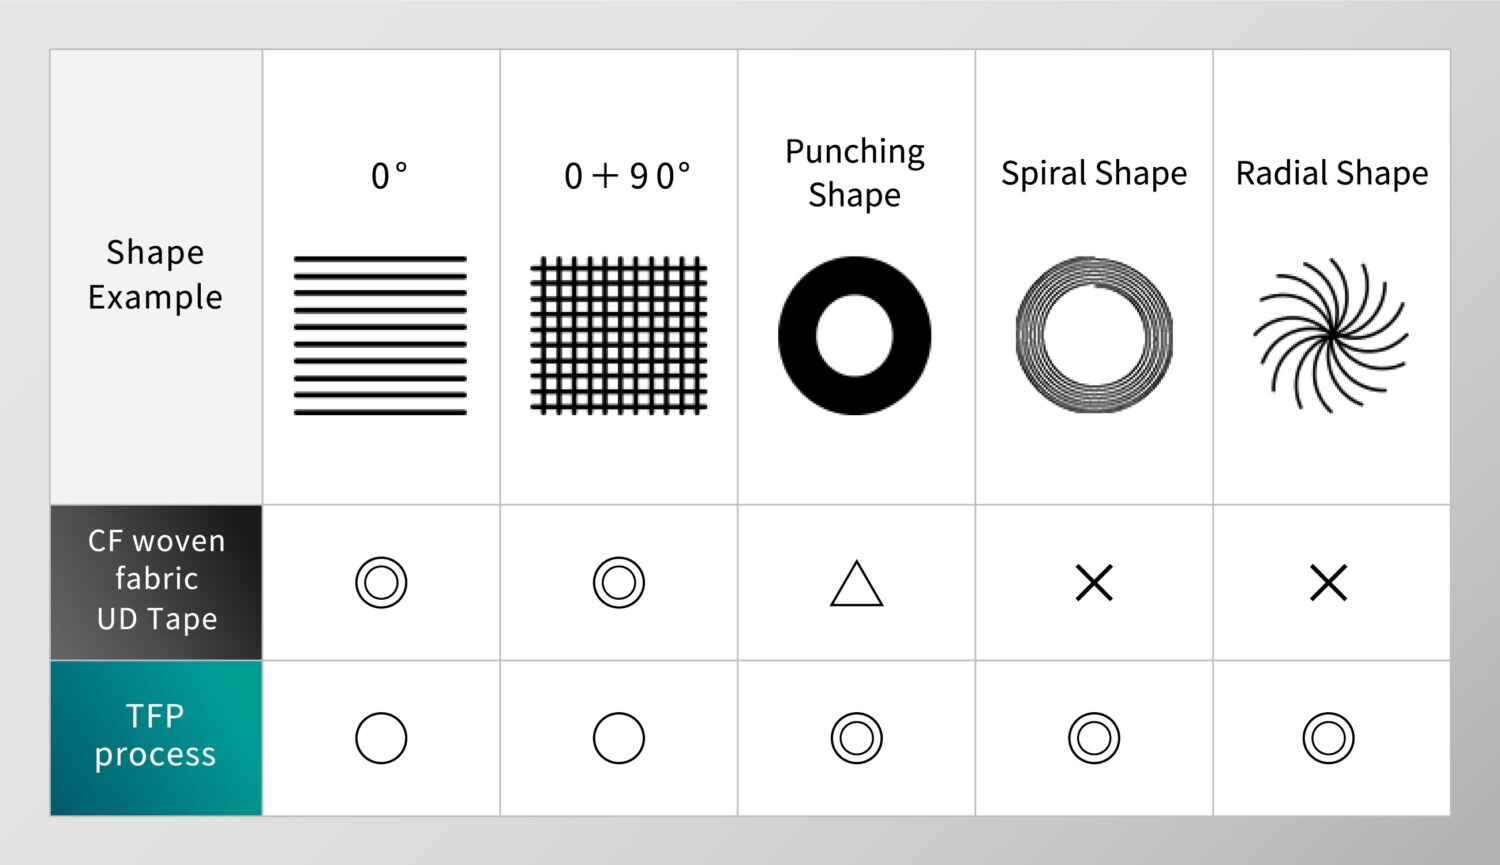Click the 0° horizontal lines shape icon
The image size is (1500, 865).
point(380,335)
